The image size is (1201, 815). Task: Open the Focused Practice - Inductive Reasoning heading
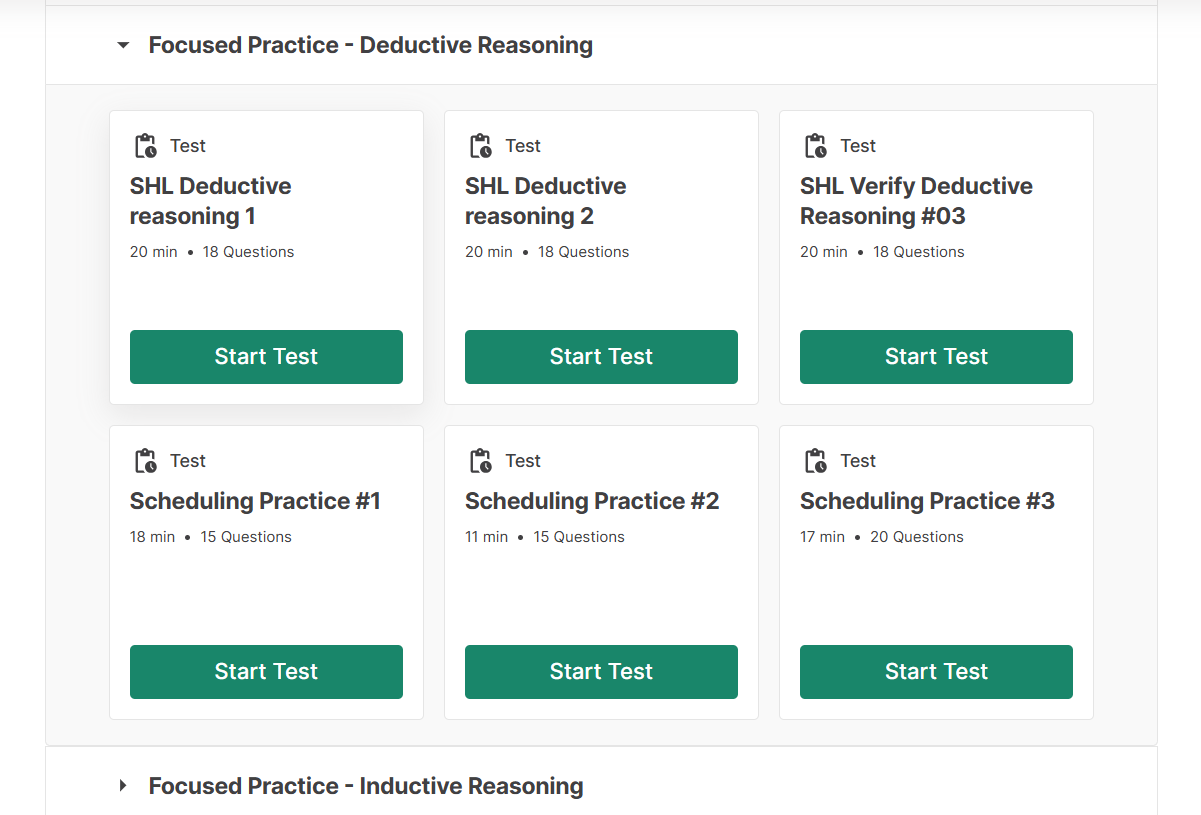coord(366,786)
